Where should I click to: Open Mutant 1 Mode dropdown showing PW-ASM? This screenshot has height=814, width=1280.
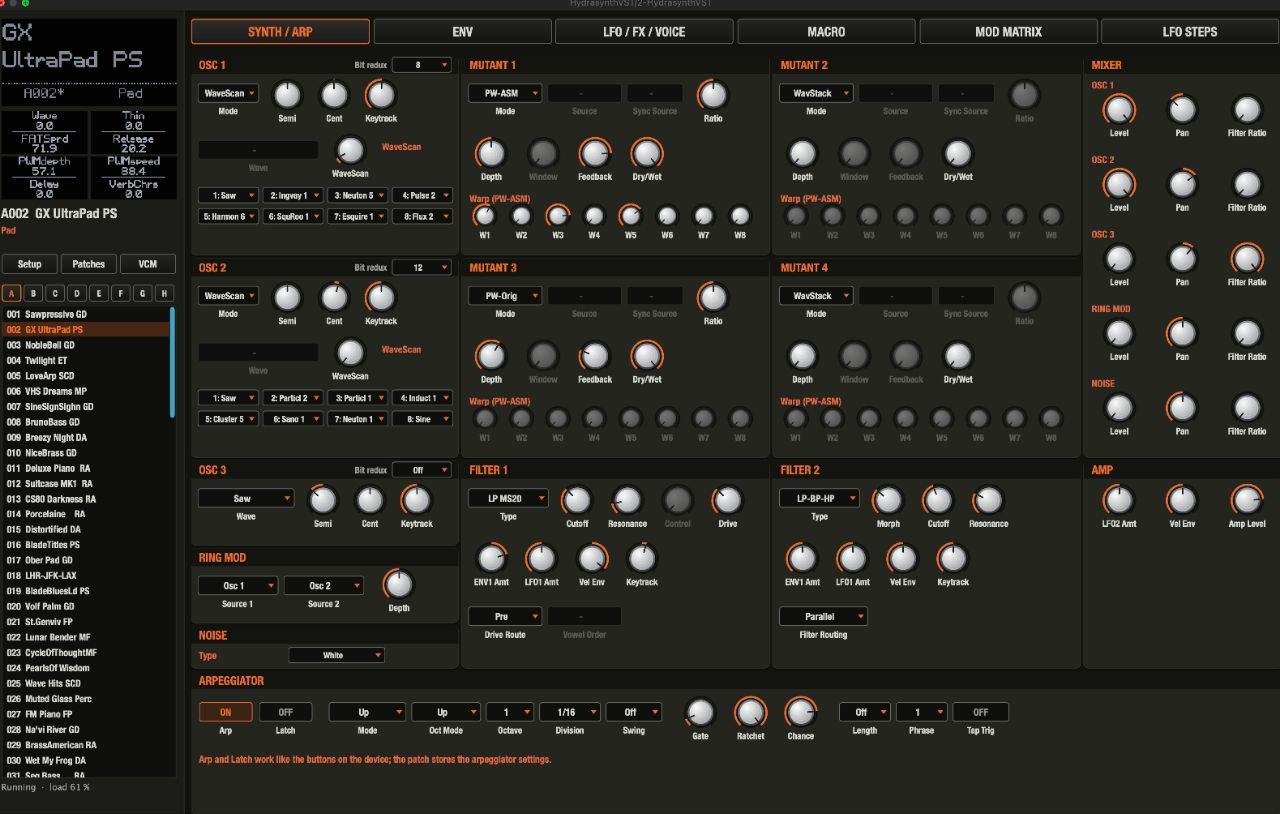505,93
